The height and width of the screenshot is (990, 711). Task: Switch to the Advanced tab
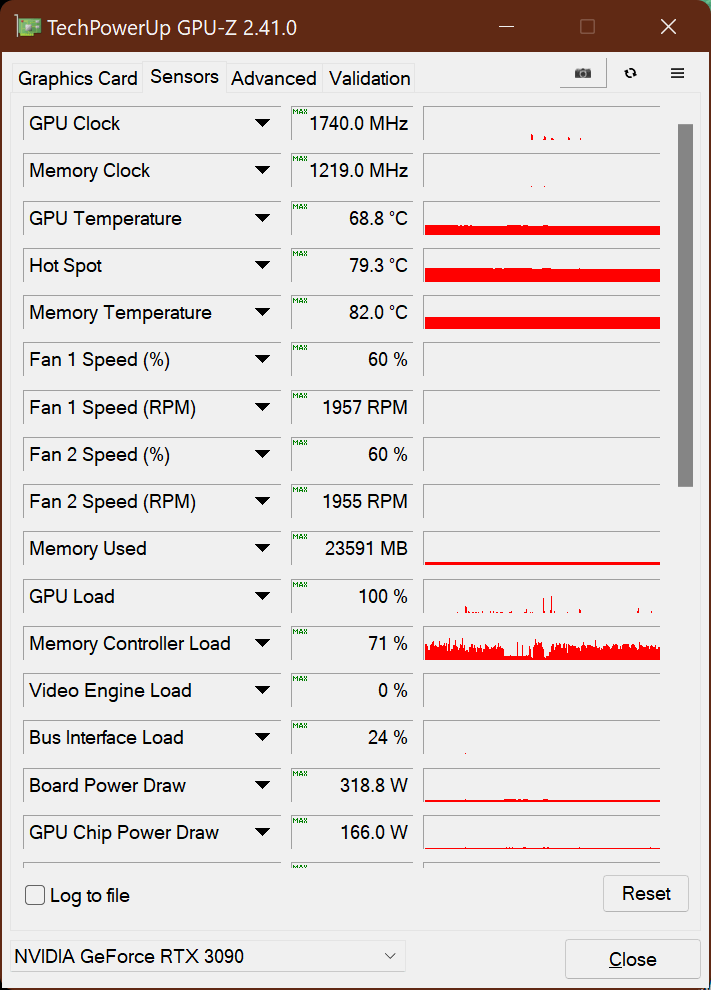point(274,78)
